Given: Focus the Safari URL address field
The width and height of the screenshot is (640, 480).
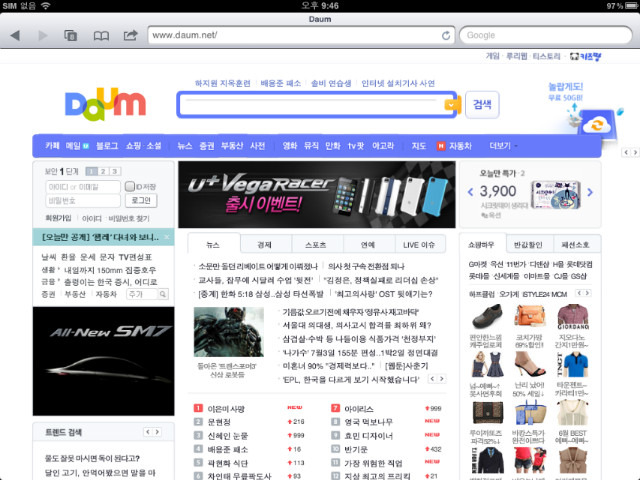Looking at the screenshot, I should [x=301, y=36].
